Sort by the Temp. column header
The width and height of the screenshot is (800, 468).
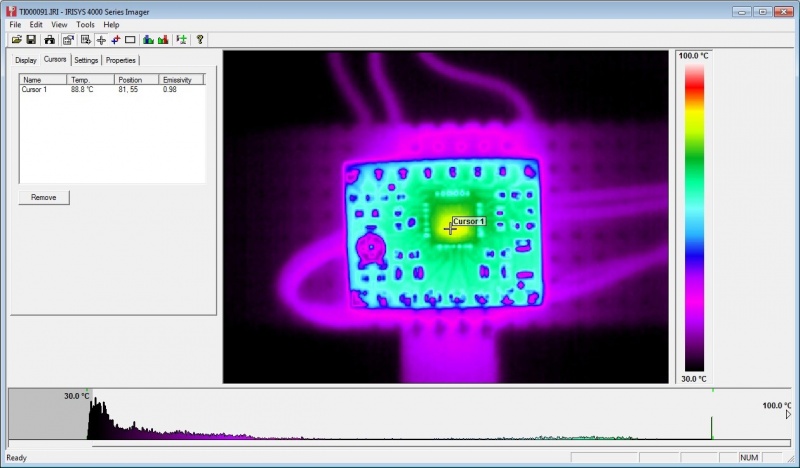[90, 80]
